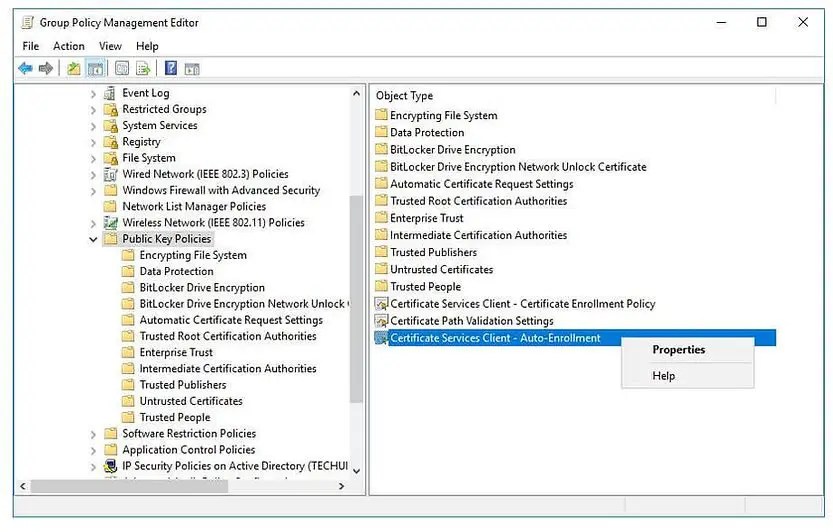833x532 pixels.
Task: Select Automatic Certificate Request Settings in tree
Action: [231, 320]
